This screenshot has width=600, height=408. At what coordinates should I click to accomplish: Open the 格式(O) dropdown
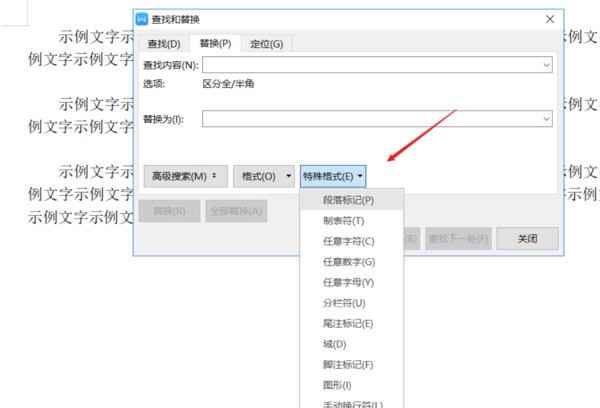[264, 176]
